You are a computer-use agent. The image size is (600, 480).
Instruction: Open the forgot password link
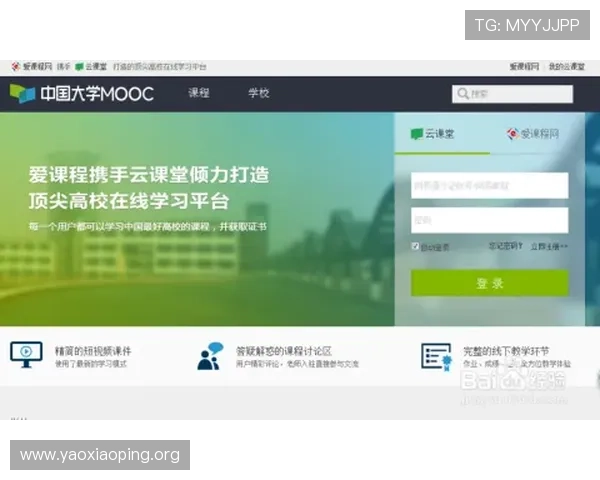point(505,246)
